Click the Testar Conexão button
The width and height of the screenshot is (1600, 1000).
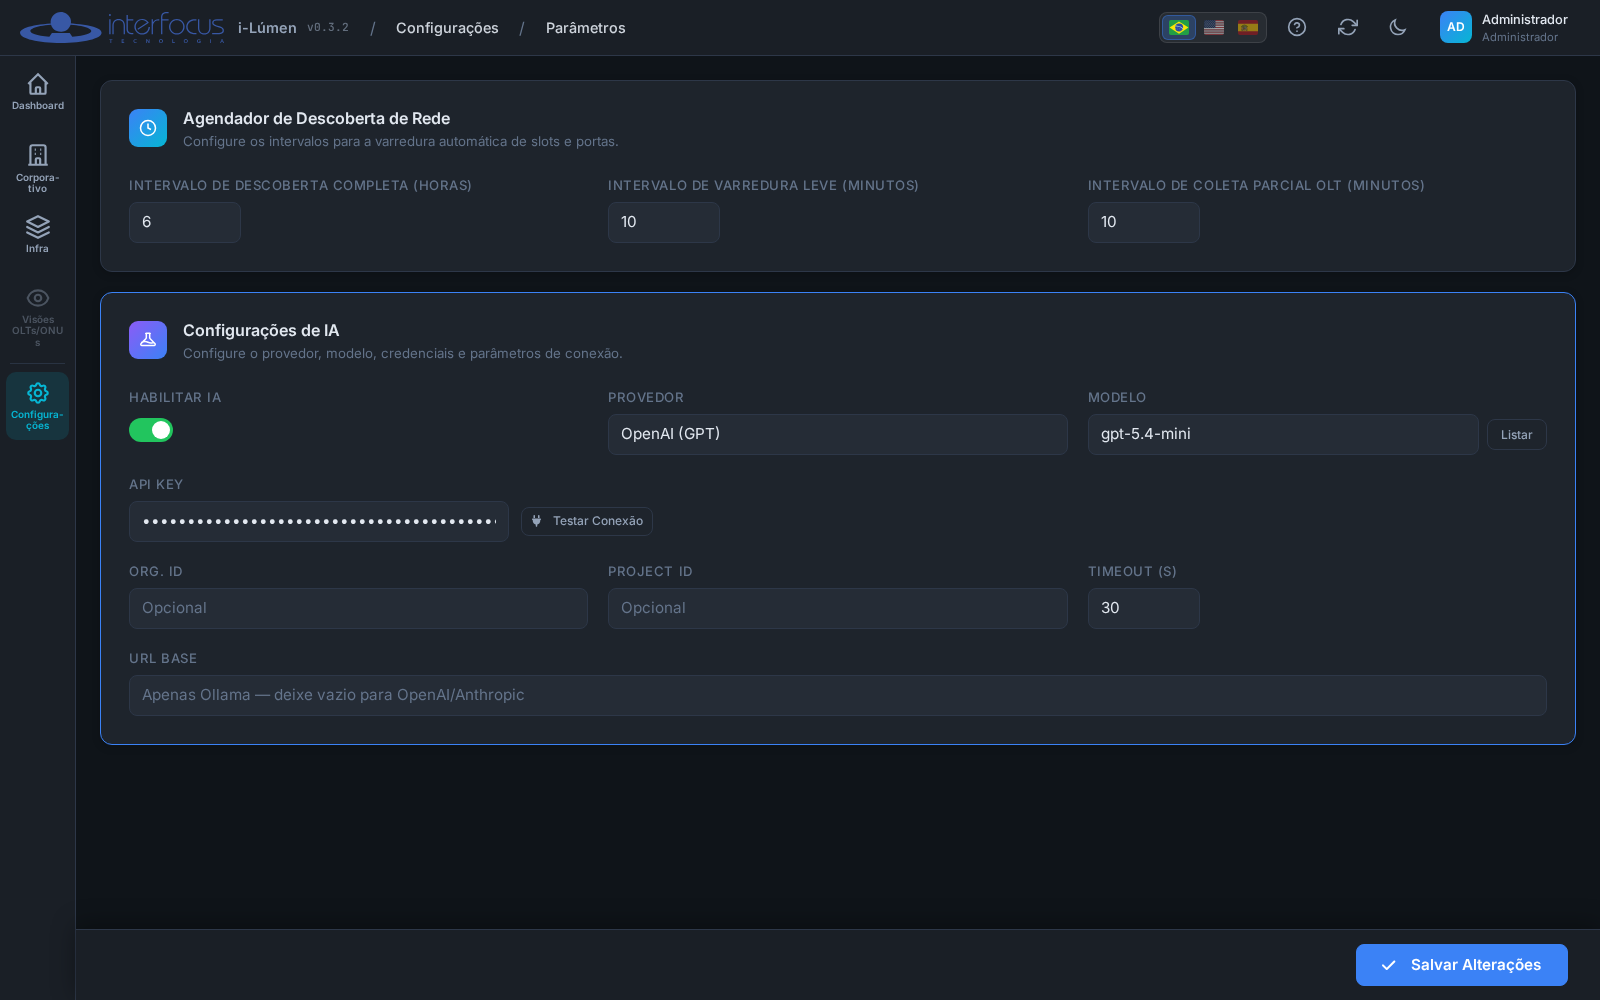(x=587, y=521)
